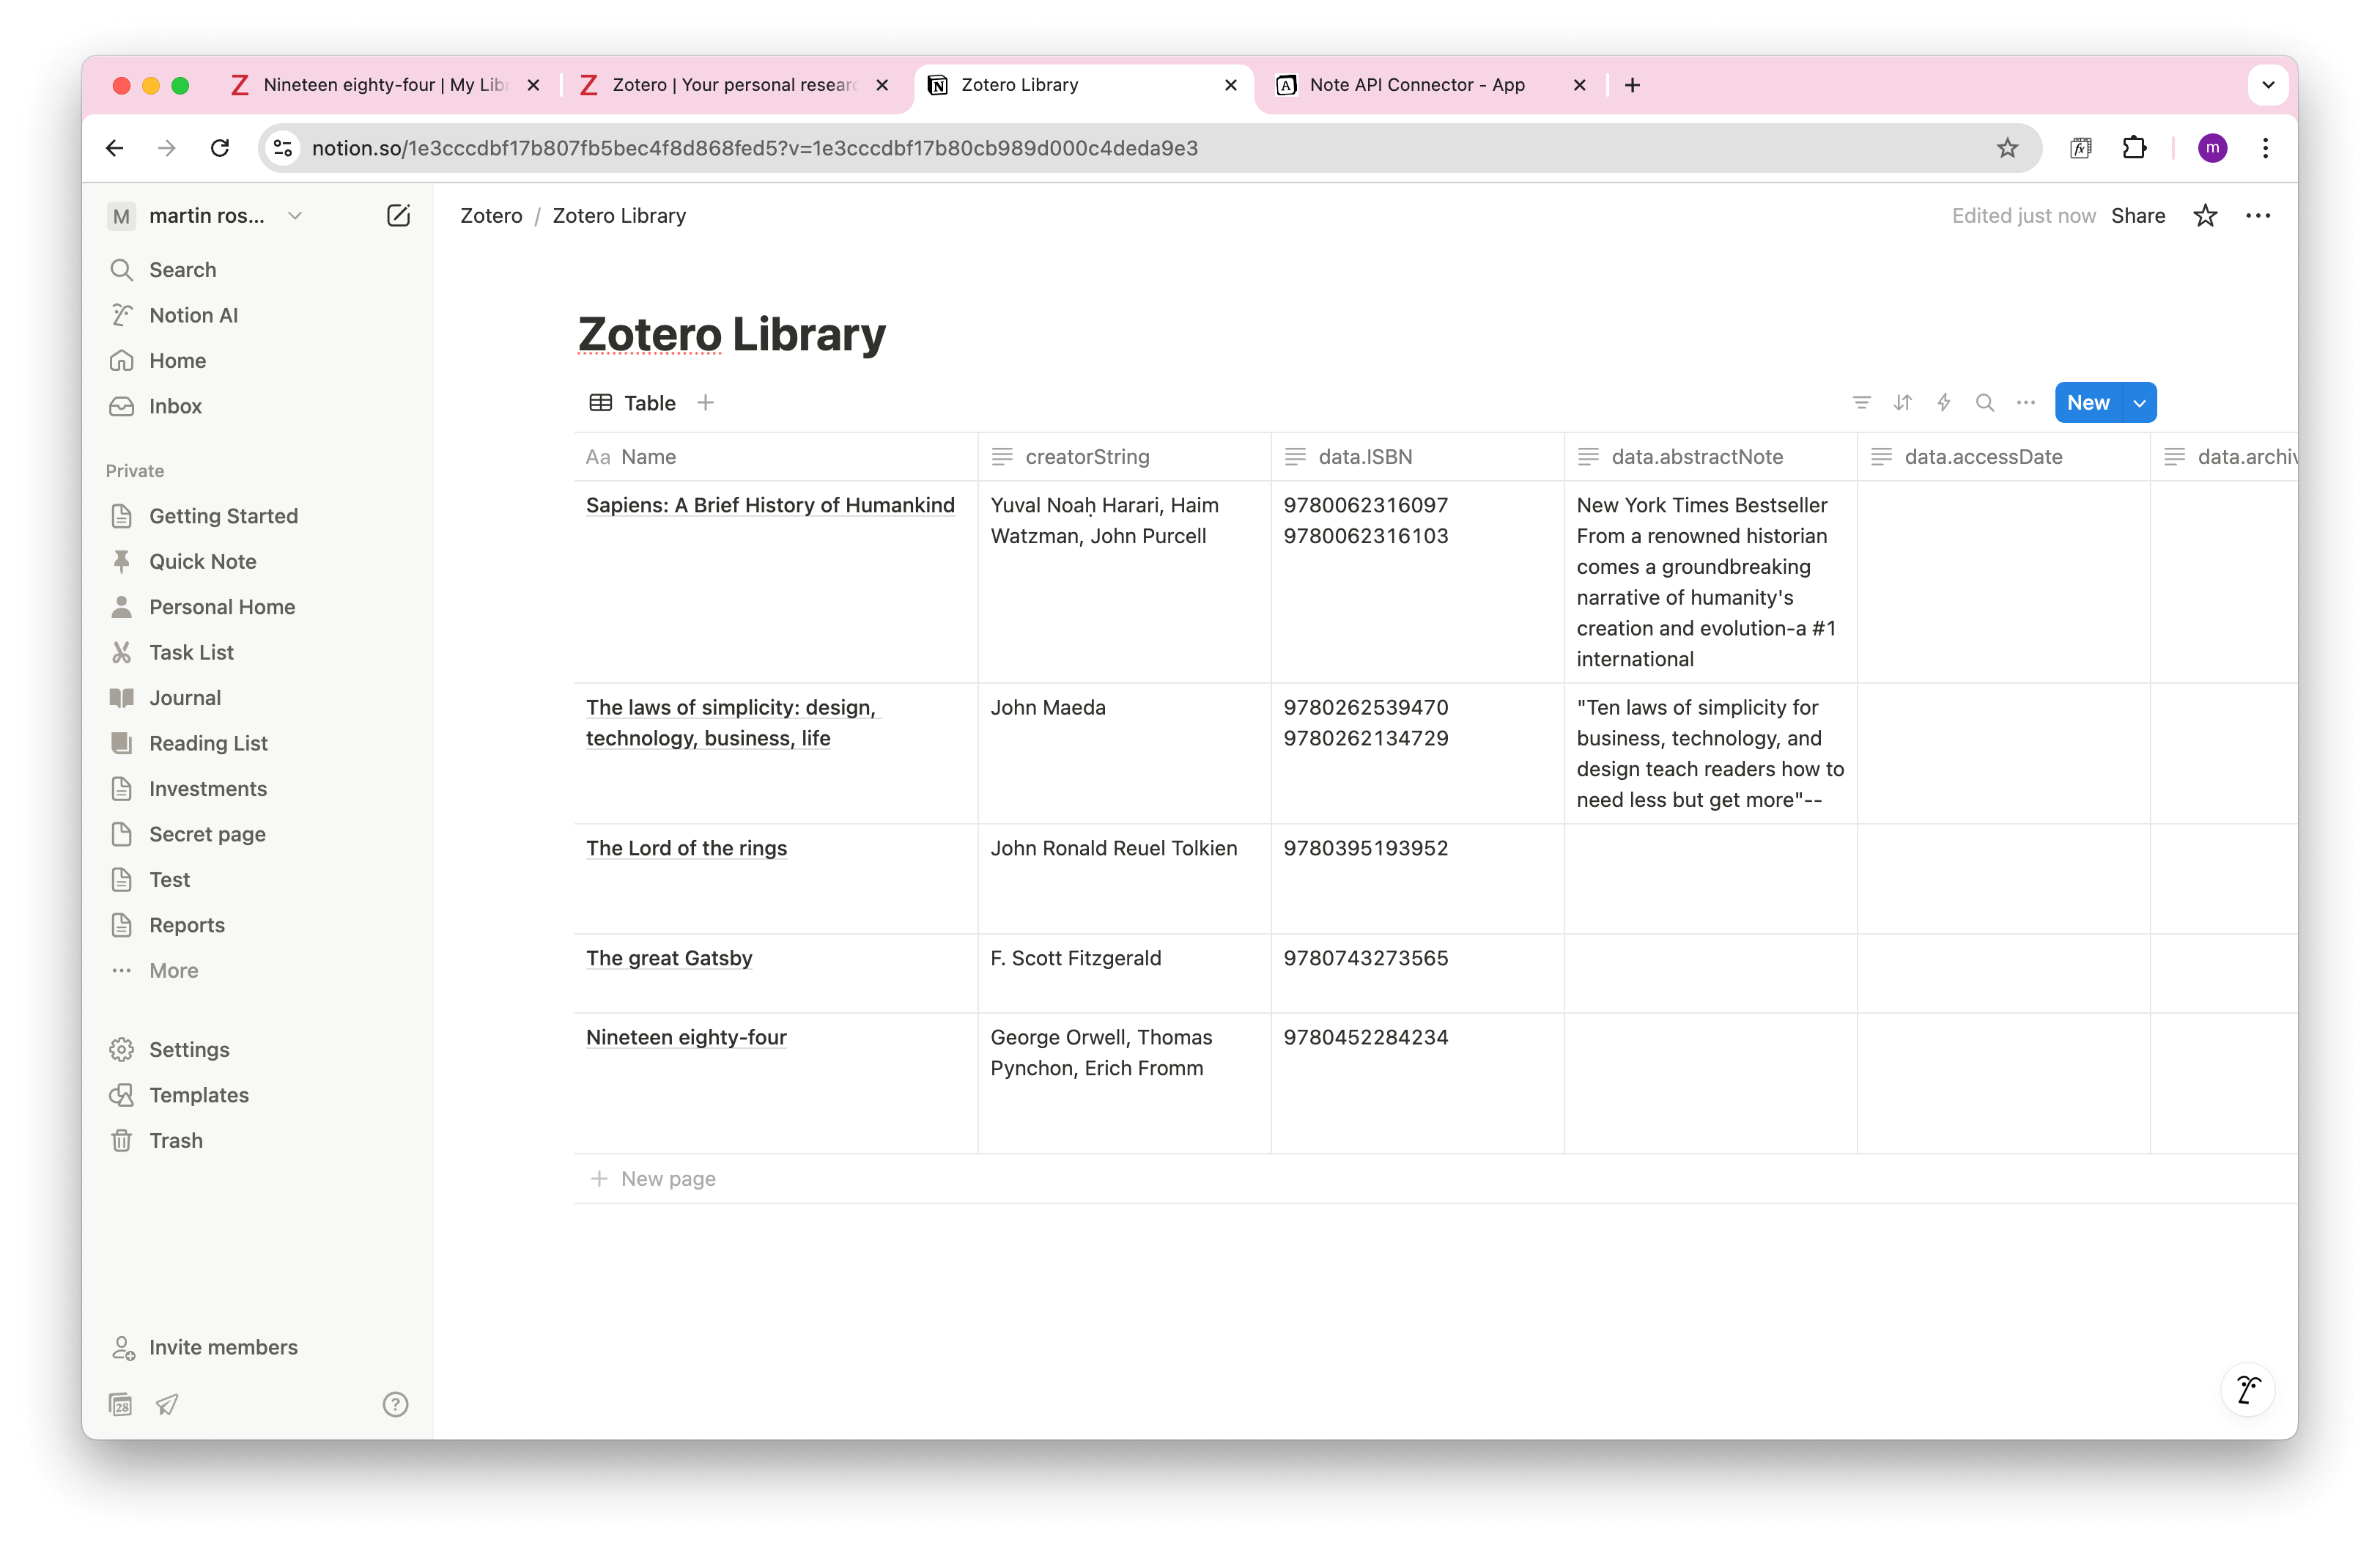
Task: Click Share button
Action: coord(2138,216)
